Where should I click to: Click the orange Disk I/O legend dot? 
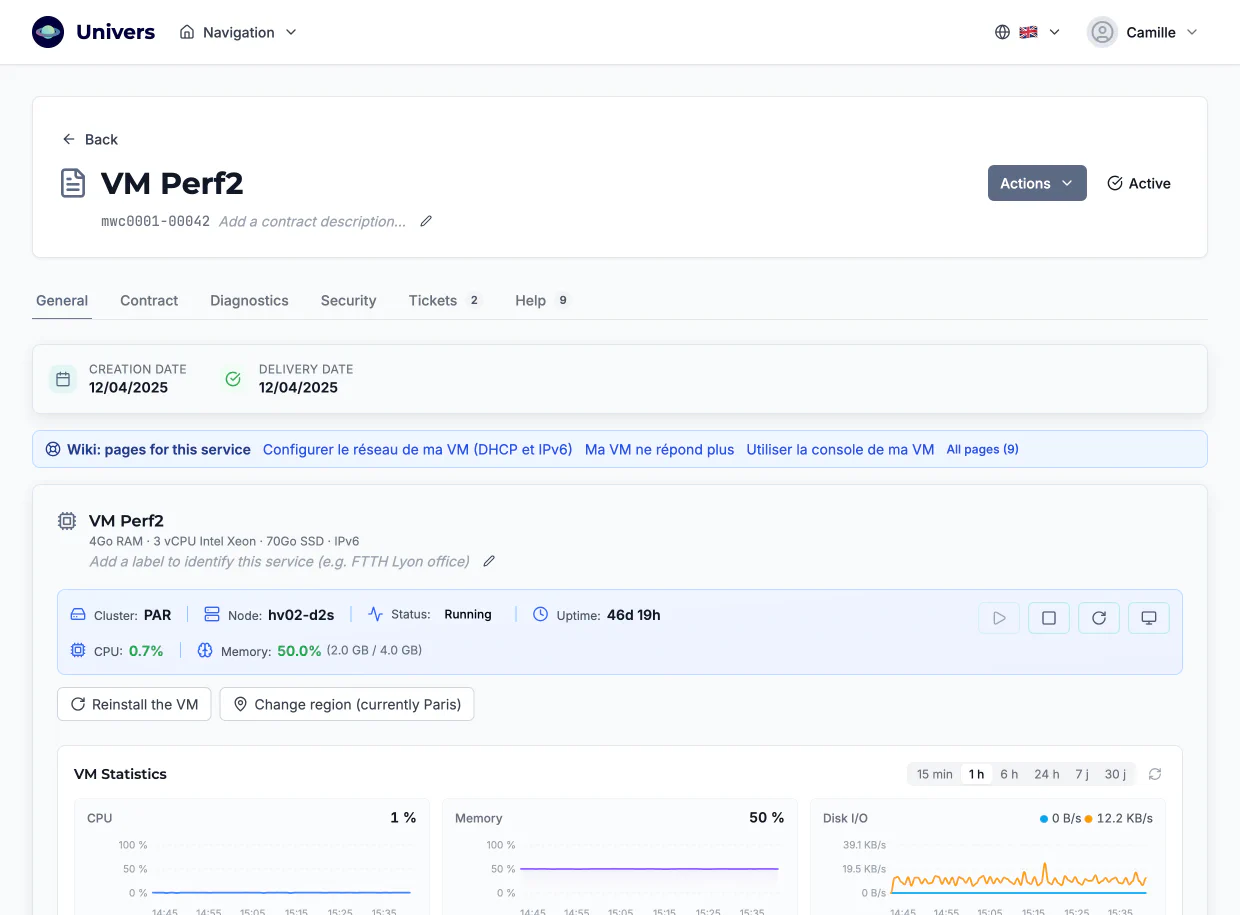[x=1088, y=818]
